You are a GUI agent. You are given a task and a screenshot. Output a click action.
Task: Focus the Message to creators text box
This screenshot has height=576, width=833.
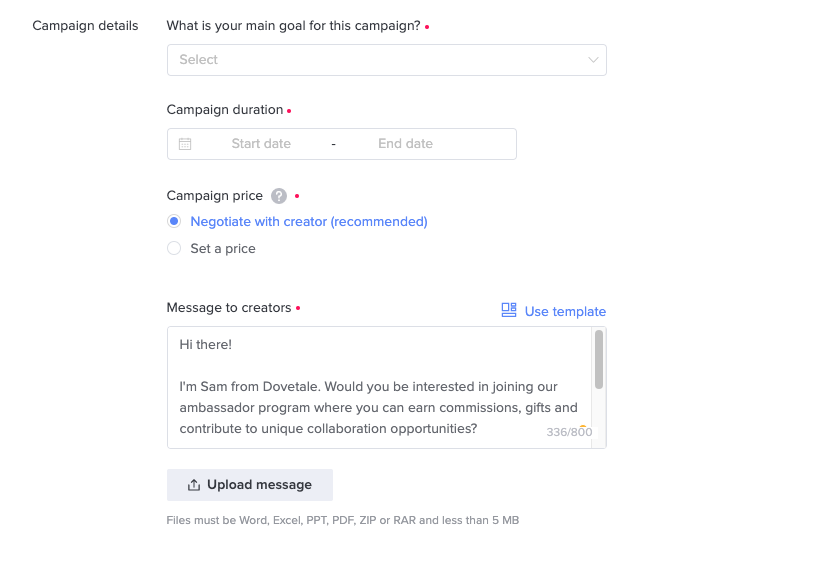379,387
